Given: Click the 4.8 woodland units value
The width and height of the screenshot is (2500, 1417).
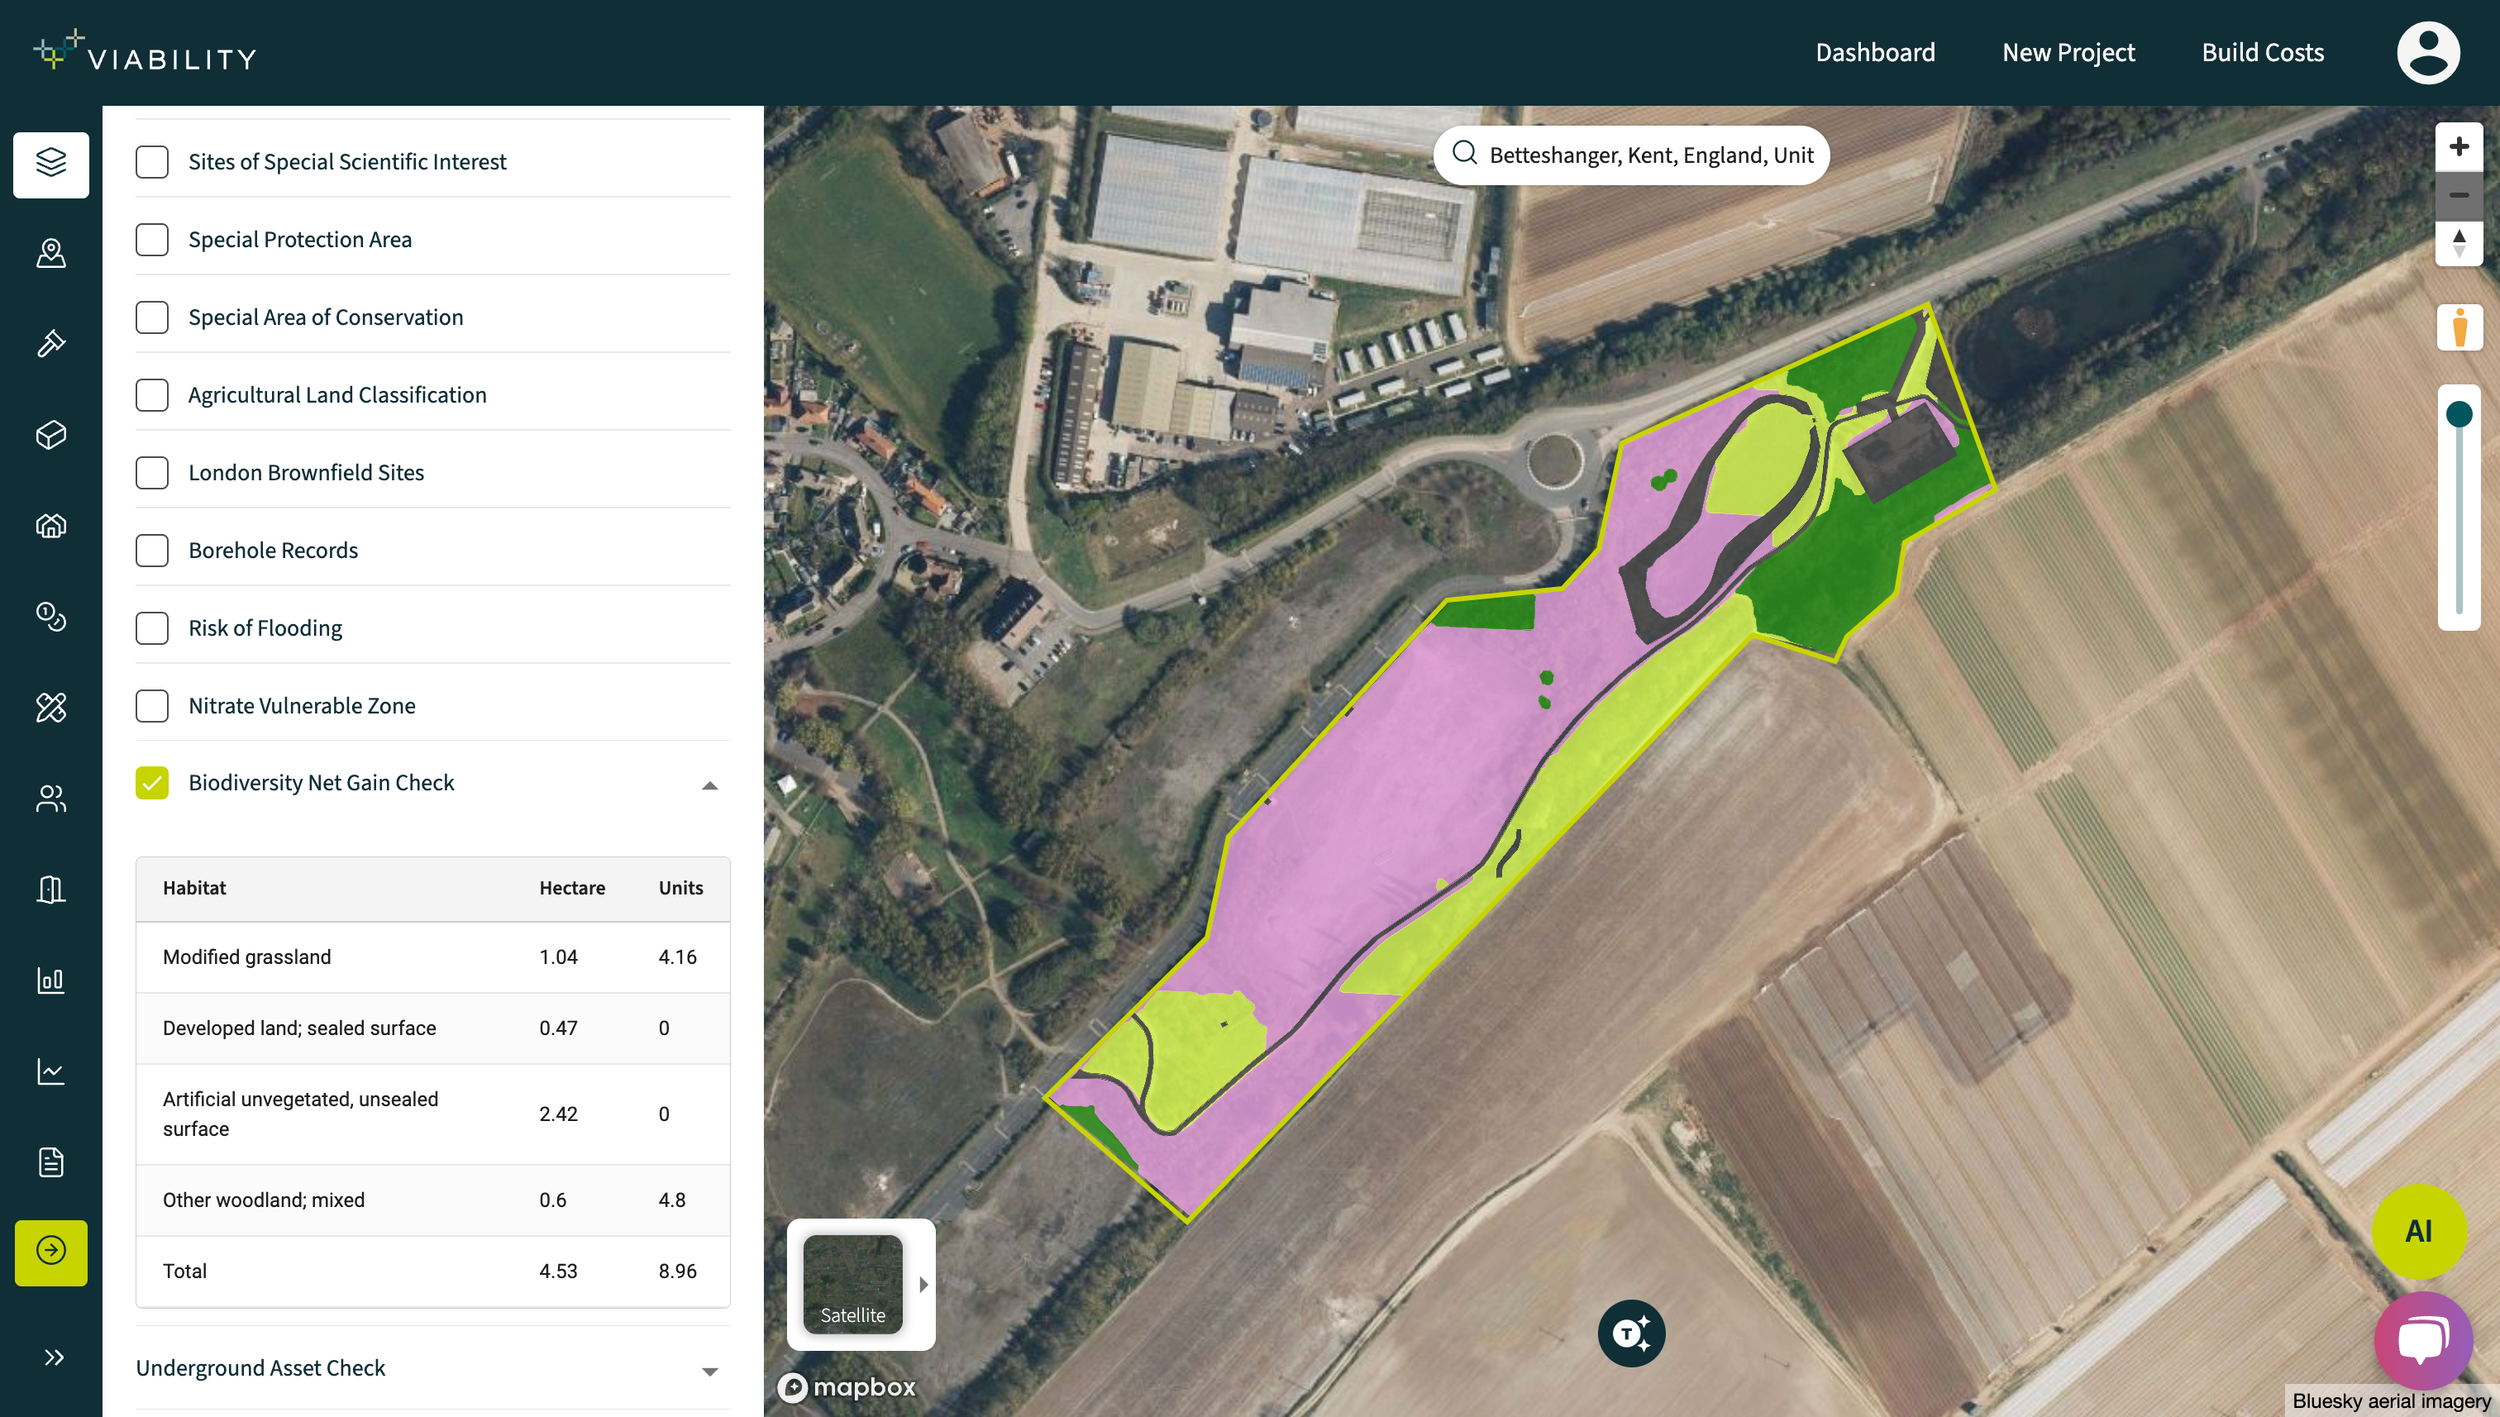Looking at the screenshot, I should point(671,1200).
